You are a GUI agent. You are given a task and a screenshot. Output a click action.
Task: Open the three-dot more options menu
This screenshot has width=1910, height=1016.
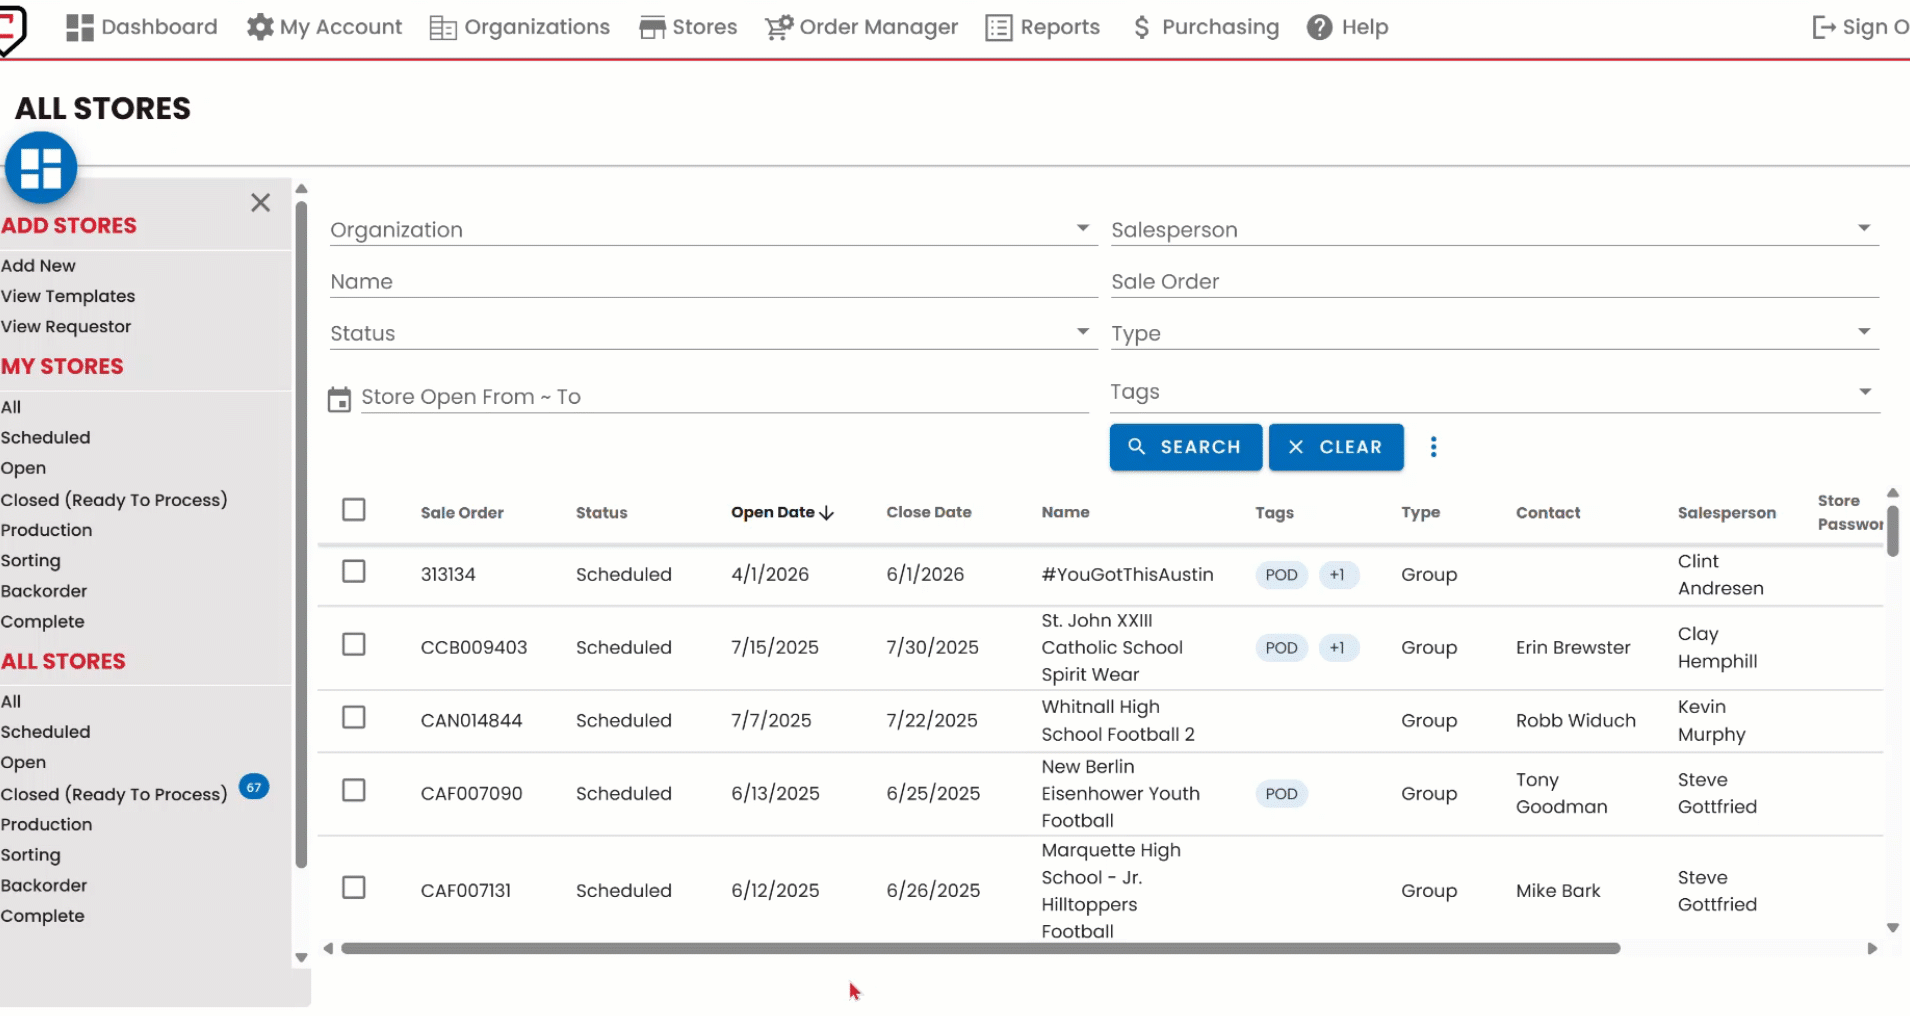(x=1433, y=447)
